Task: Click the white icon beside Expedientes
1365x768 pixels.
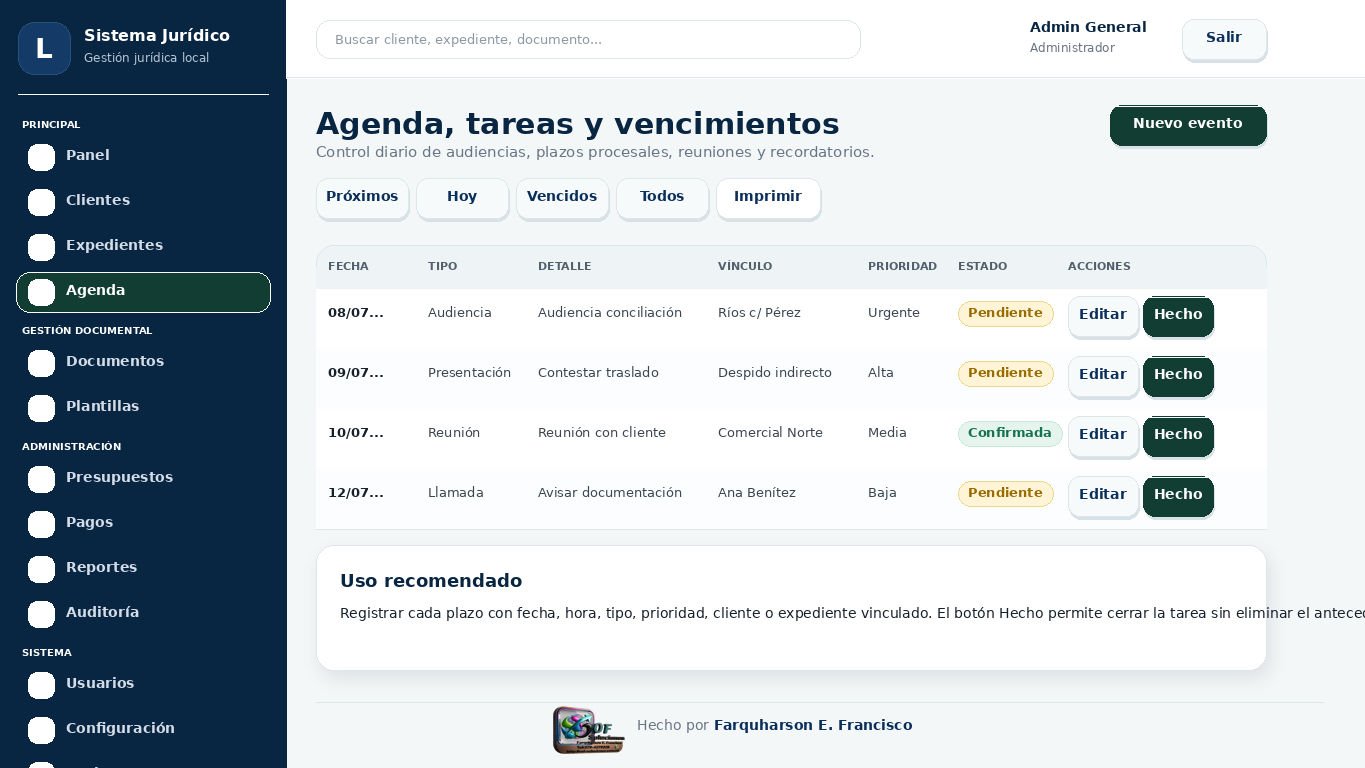Action: [x=41, y=247]
